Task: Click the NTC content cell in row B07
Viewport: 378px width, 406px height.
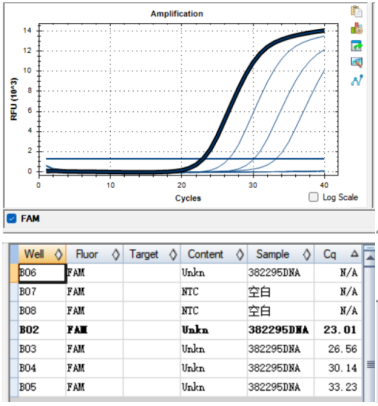Action: pyautogui.click(x=214, y=292)
